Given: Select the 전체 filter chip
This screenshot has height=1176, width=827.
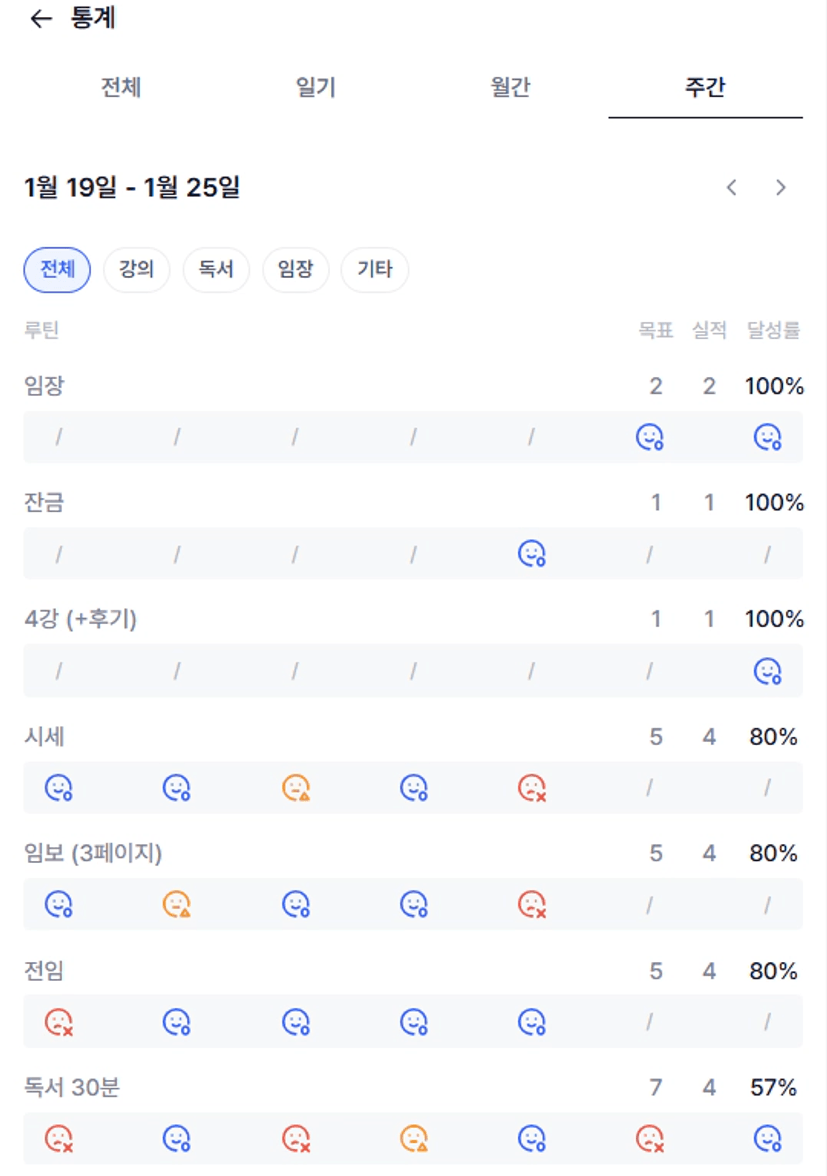Looking at the screenshot, I should point(57,270).
